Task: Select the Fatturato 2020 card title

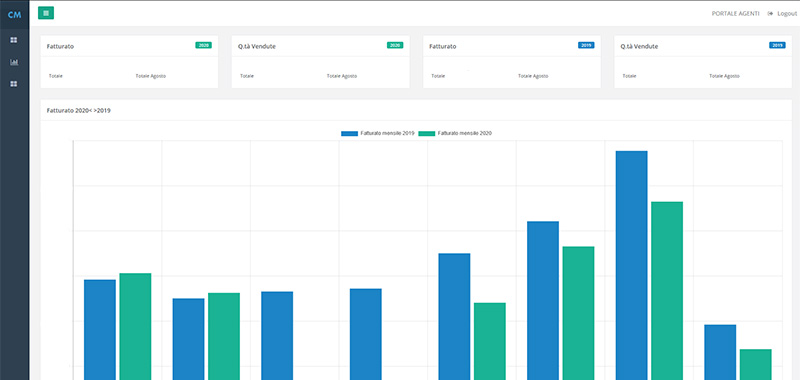Action: 60,46
